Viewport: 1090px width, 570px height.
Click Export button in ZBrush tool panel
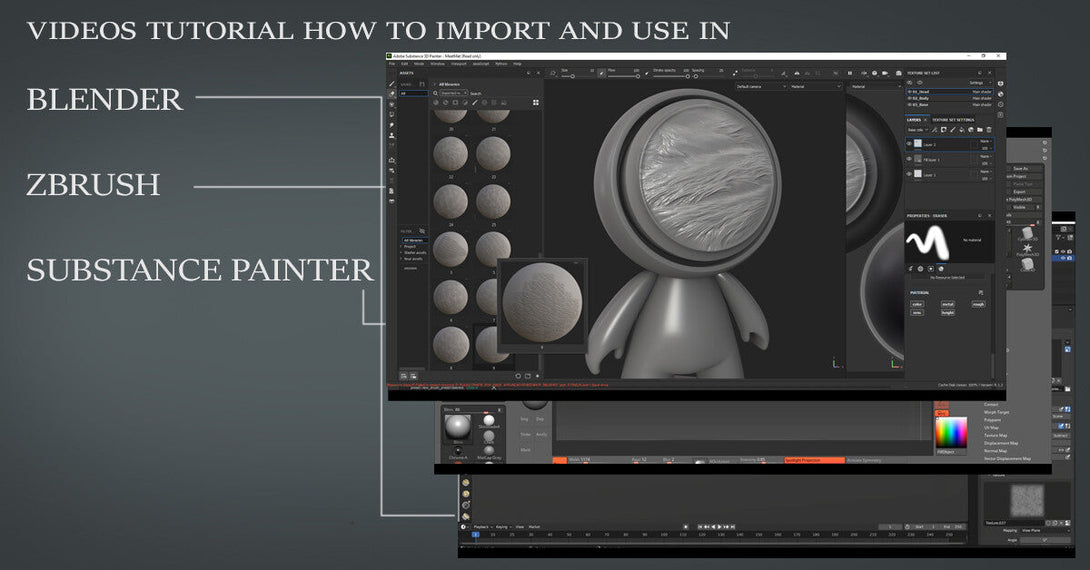[x=1019, y=191]
